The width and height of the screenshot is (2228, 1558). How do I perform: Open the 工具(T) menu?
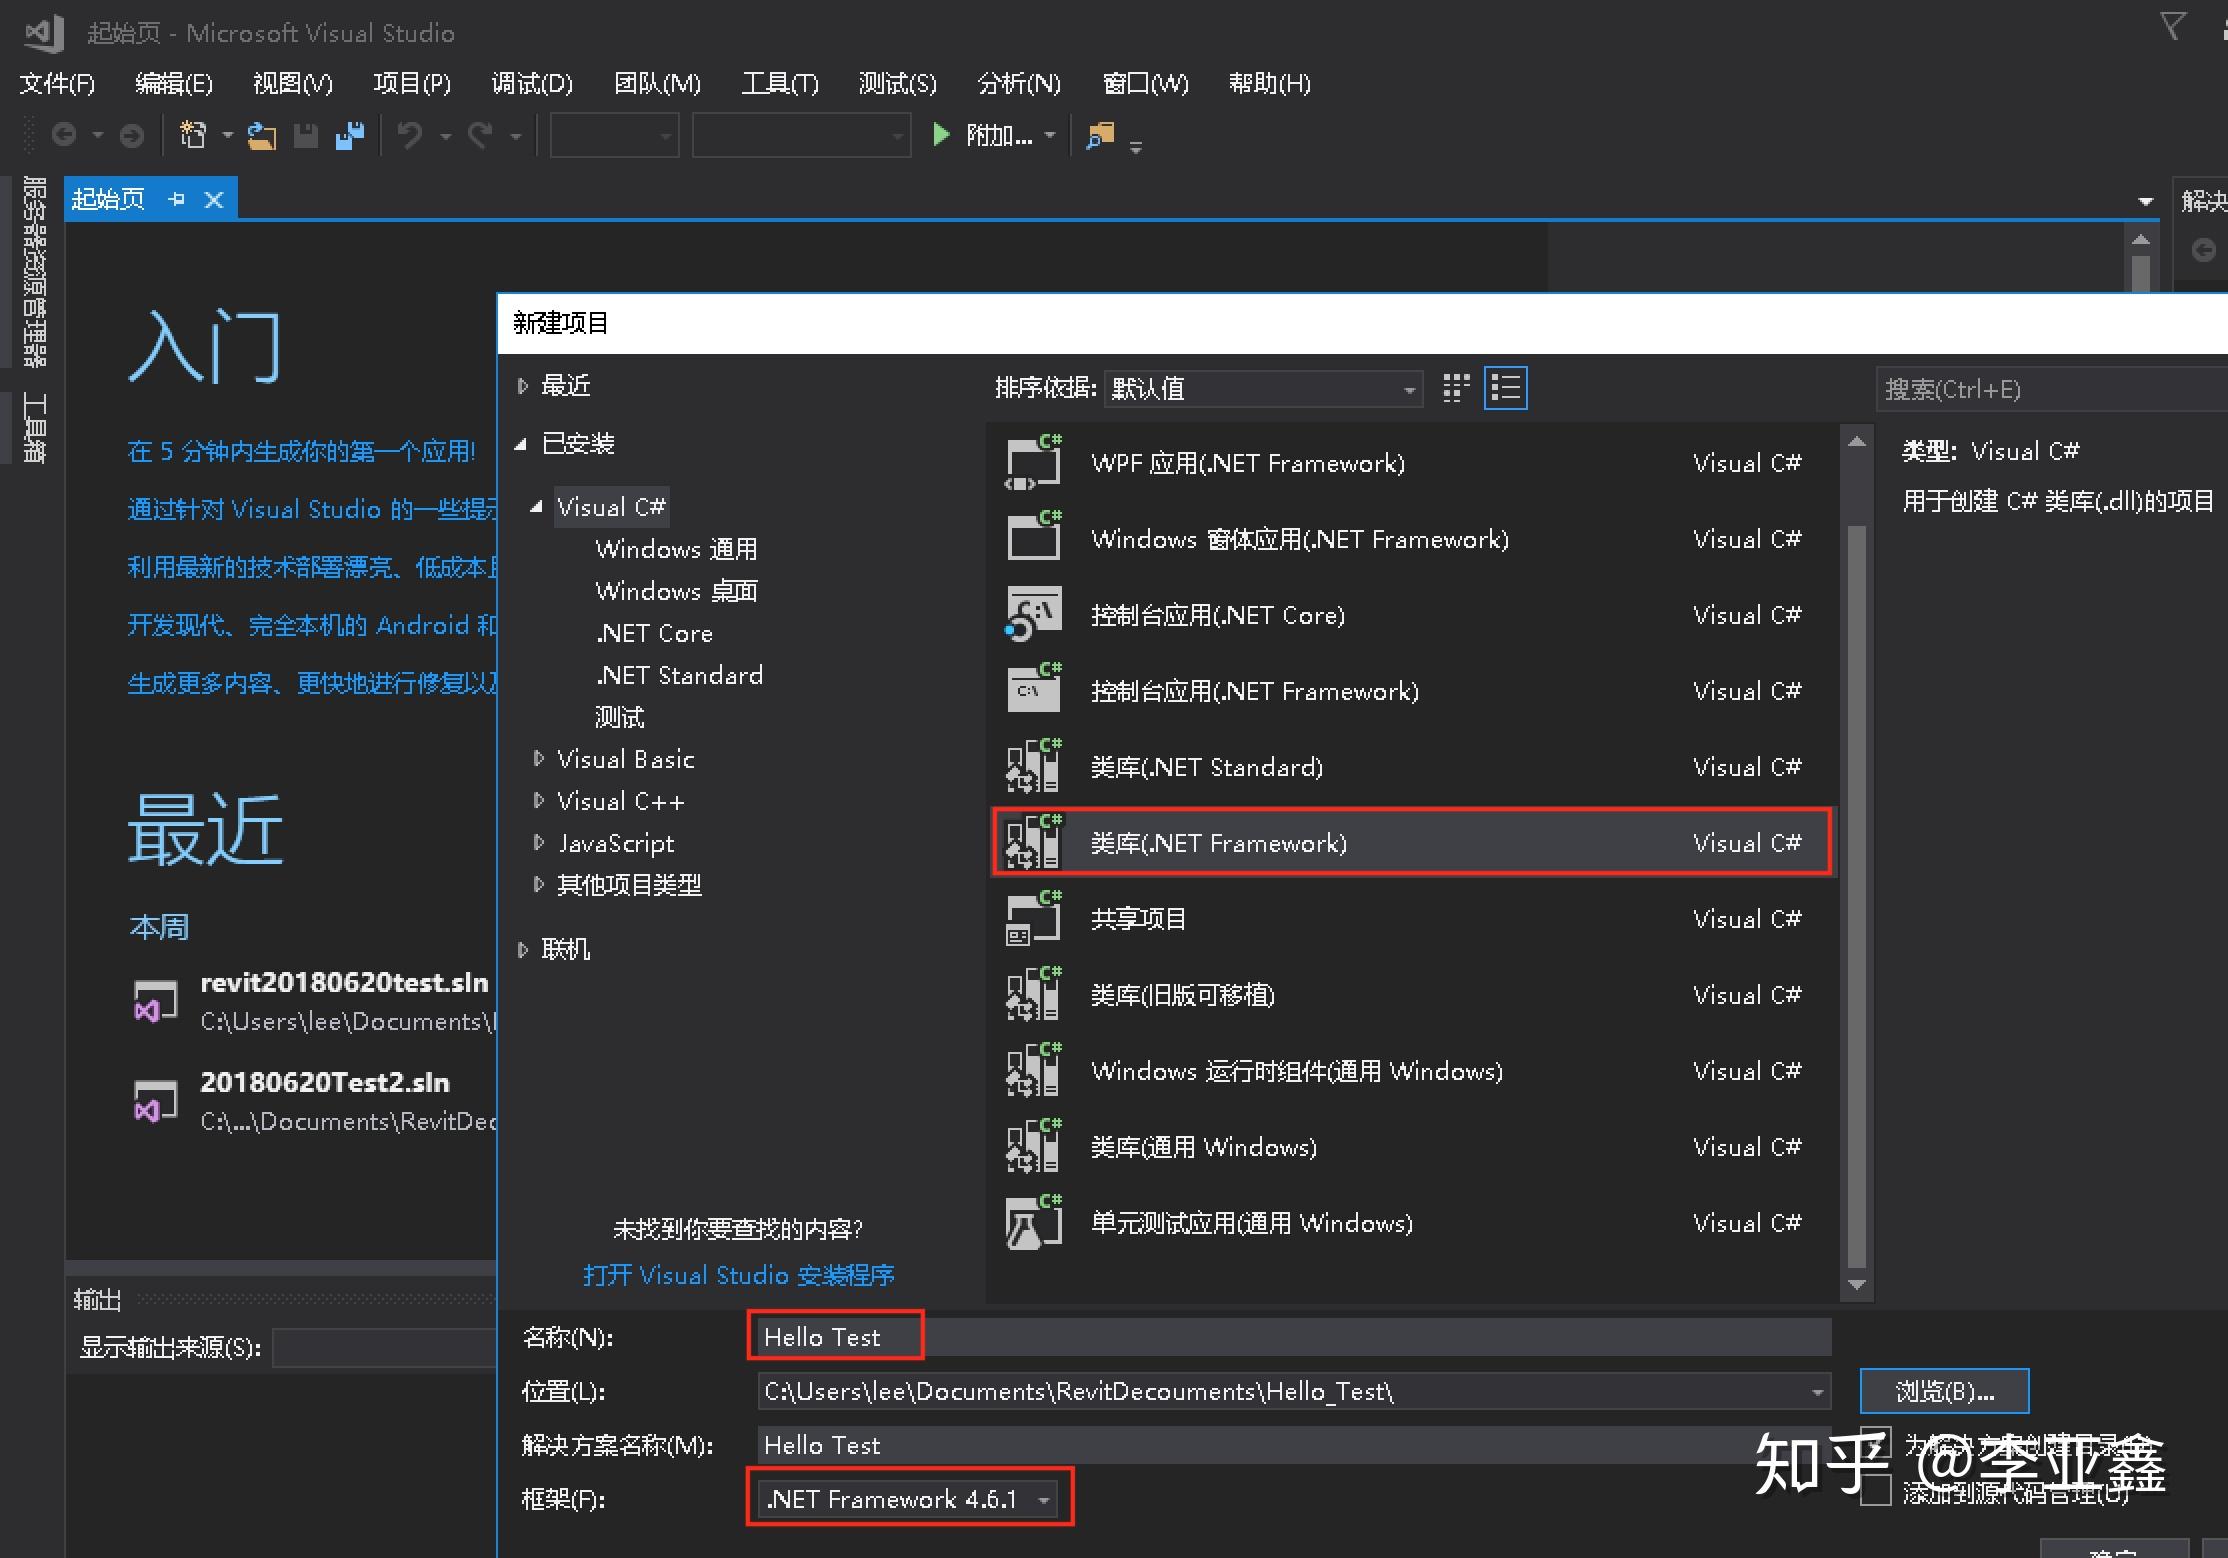[780, 83]
